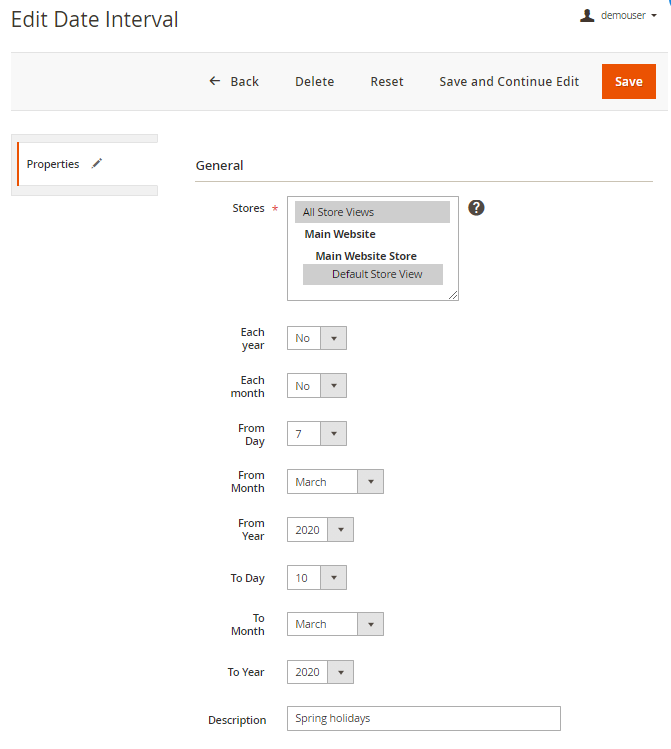The image size is (671, 749).
Task: Expand the From Day dropdown
Action: point(317,434)
